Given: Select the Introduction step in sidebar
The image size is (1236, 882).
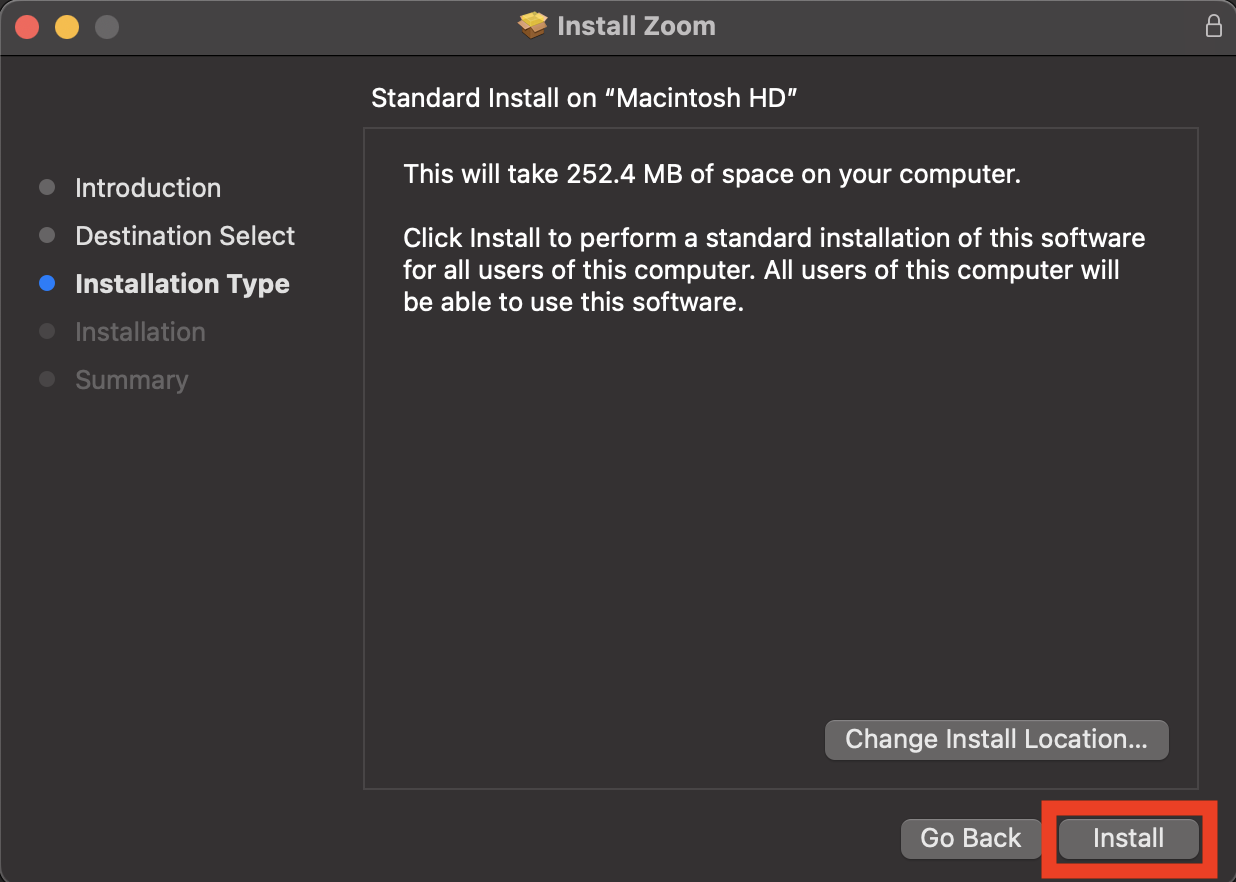Looking at the screenshot, I should tap(148, 188).
